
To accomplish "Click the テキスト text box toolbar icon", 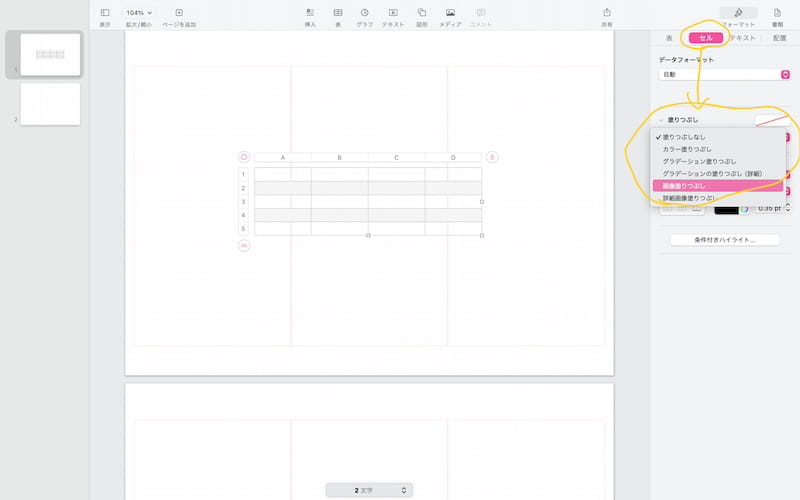I will (393, 12).
